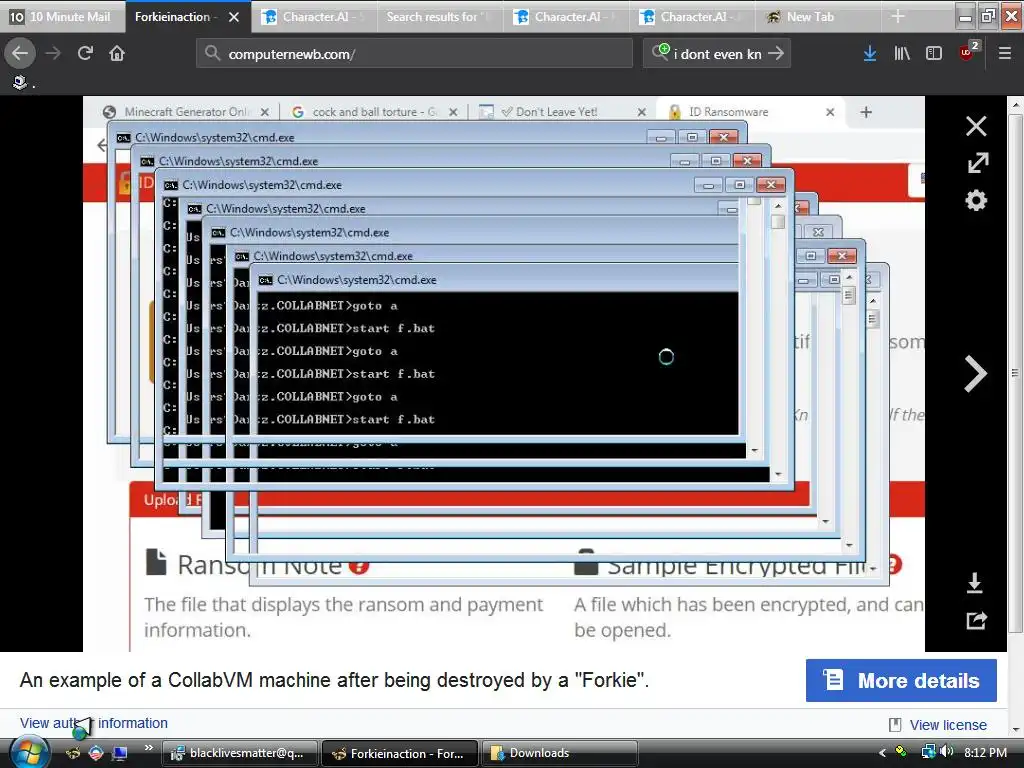1024x768 pixels.
Task: Open the Firefox library menu
Action: tap(902, 54)
